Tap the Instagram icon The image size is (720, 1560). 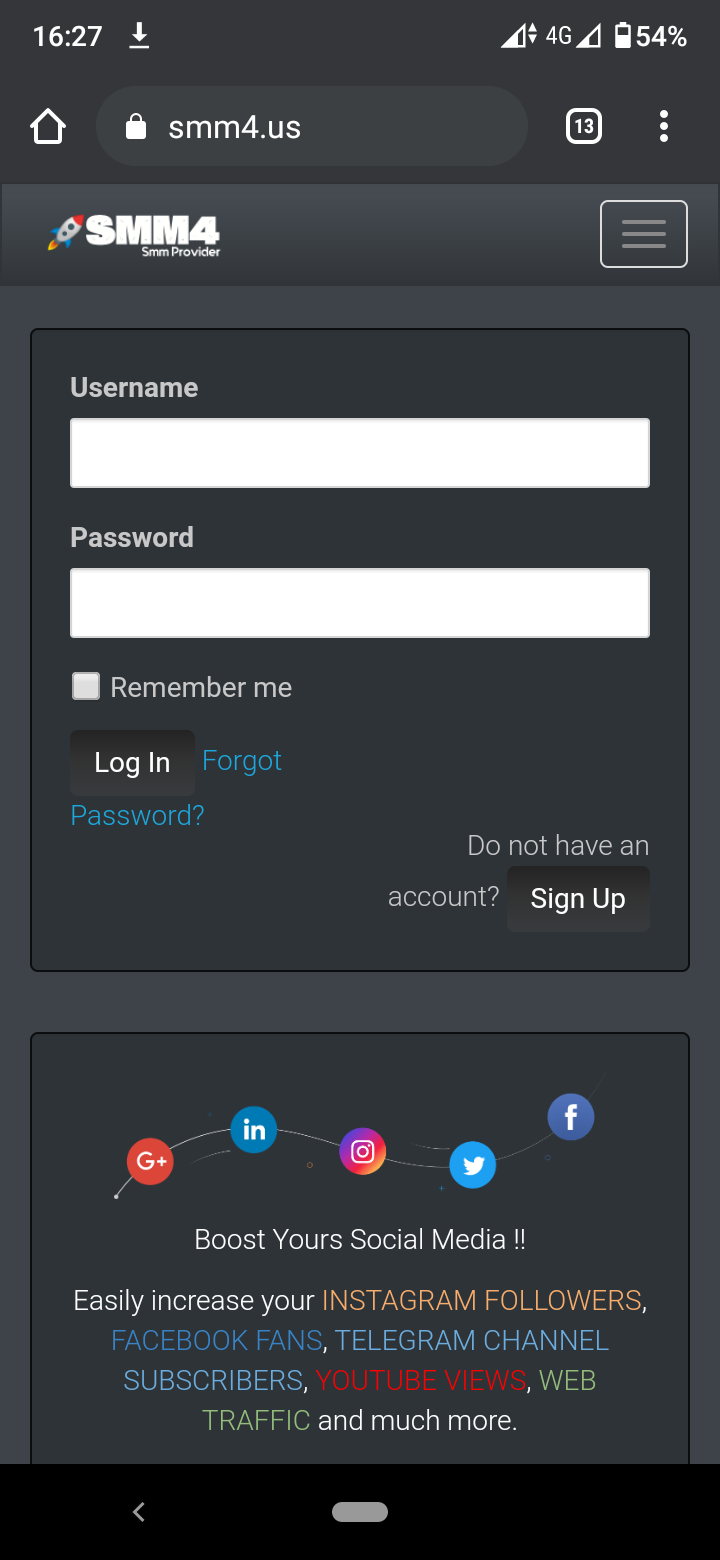pyautogui.click(x=362, y=1152)
